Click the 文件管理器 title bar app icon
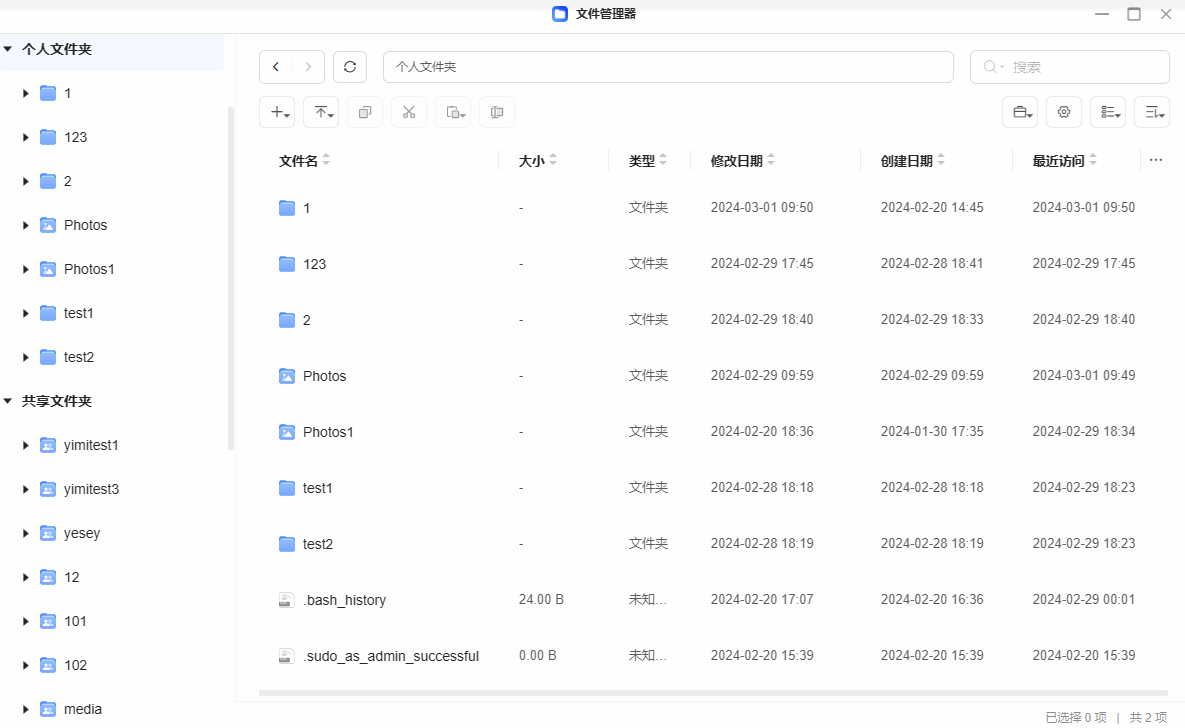1185x728 pixels. pos(559,14)
